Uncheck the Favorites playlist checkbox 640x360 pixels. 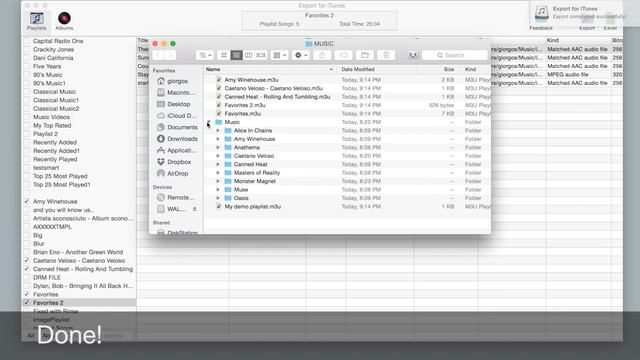pos(27,294)
